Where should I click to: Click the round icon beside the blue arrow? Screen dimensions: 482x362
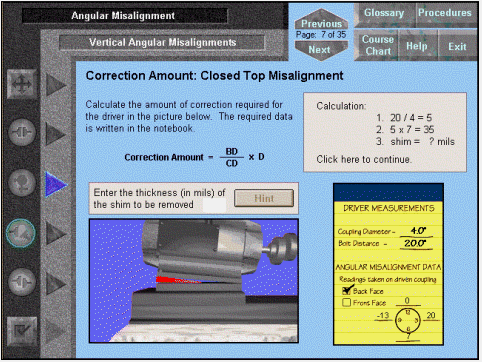(22, 182)
